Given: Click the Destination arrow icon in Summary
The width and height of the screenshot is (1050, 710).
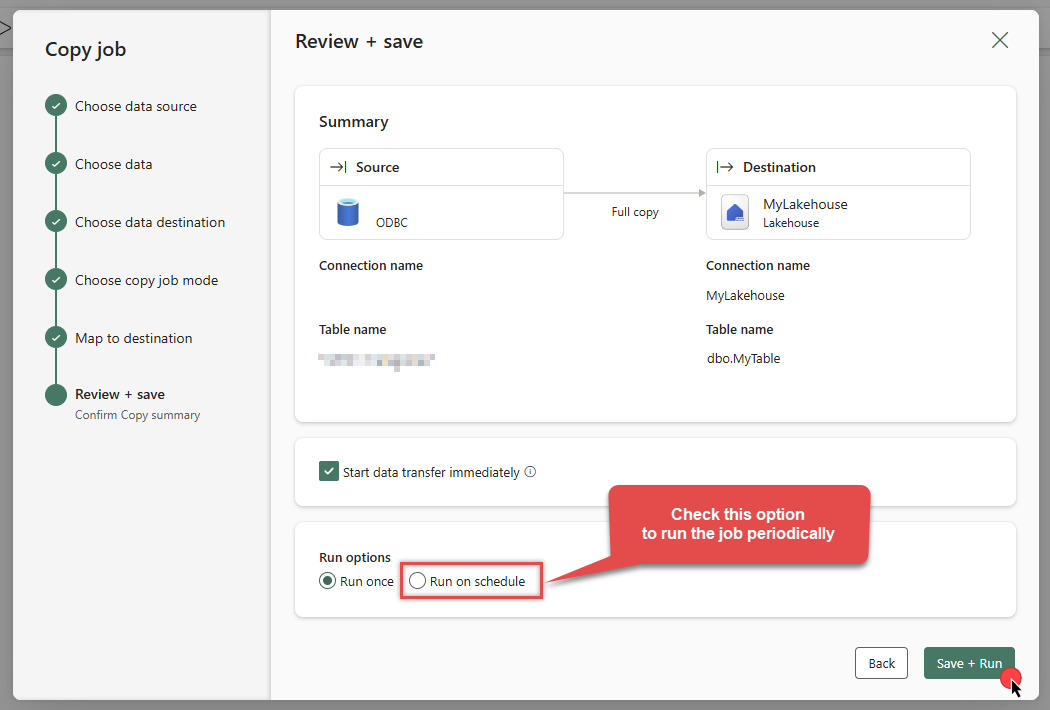Looking at the screenshot, I should [x=728, y=166].
